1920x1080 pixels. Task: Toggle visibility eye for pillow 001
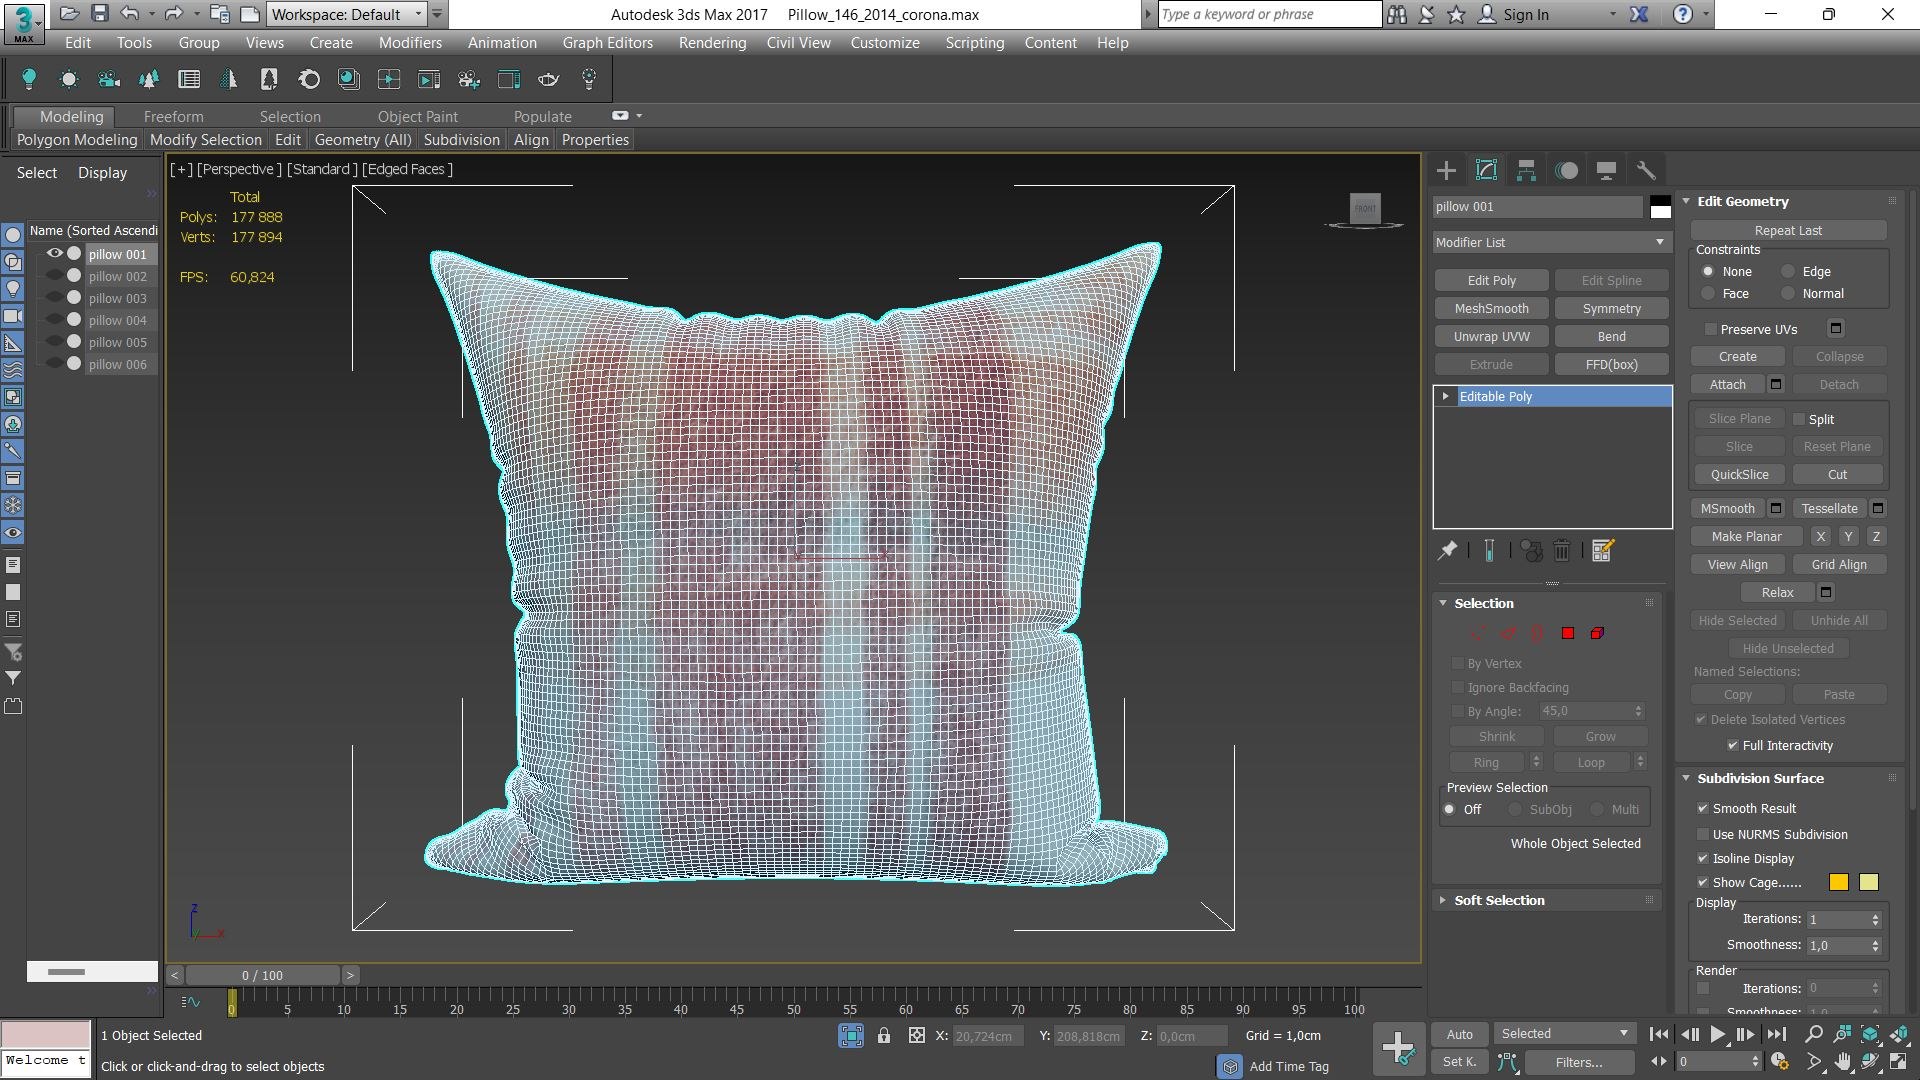[x=55, y=254]
